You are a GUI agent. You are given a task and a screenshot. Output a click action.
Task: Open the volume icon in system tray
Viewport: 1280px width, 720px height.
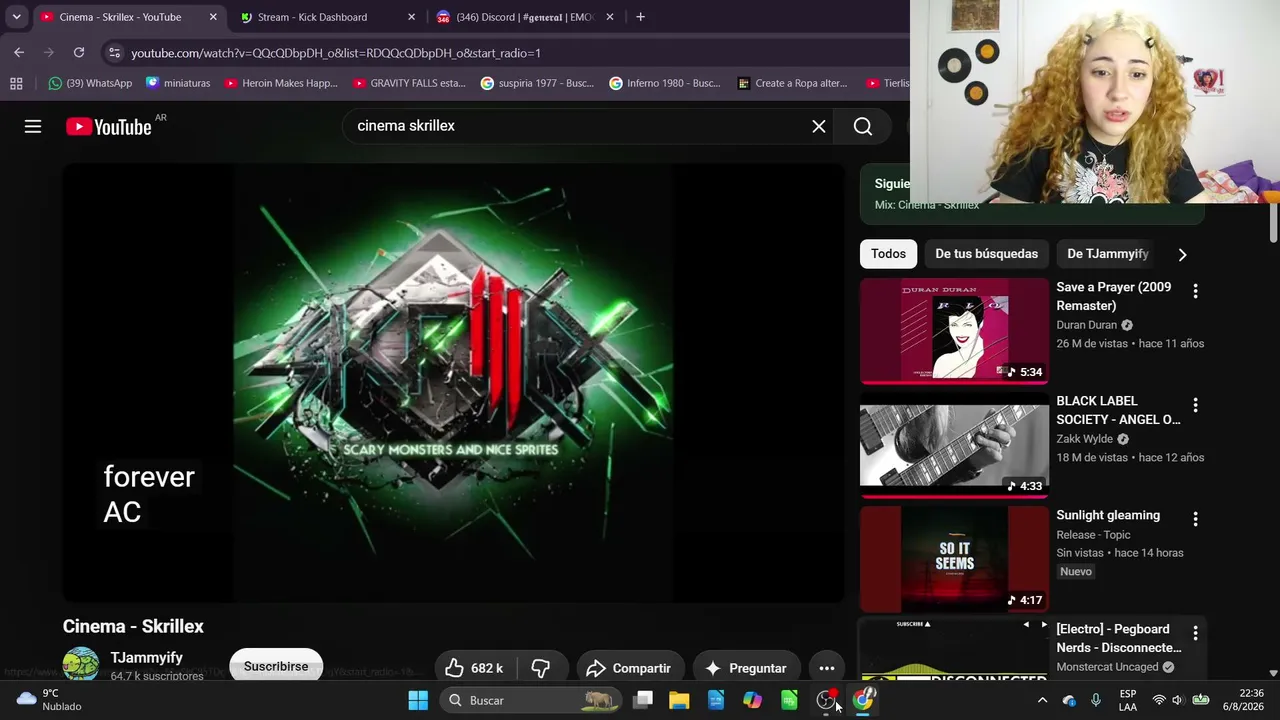[x=1177, y=700]
